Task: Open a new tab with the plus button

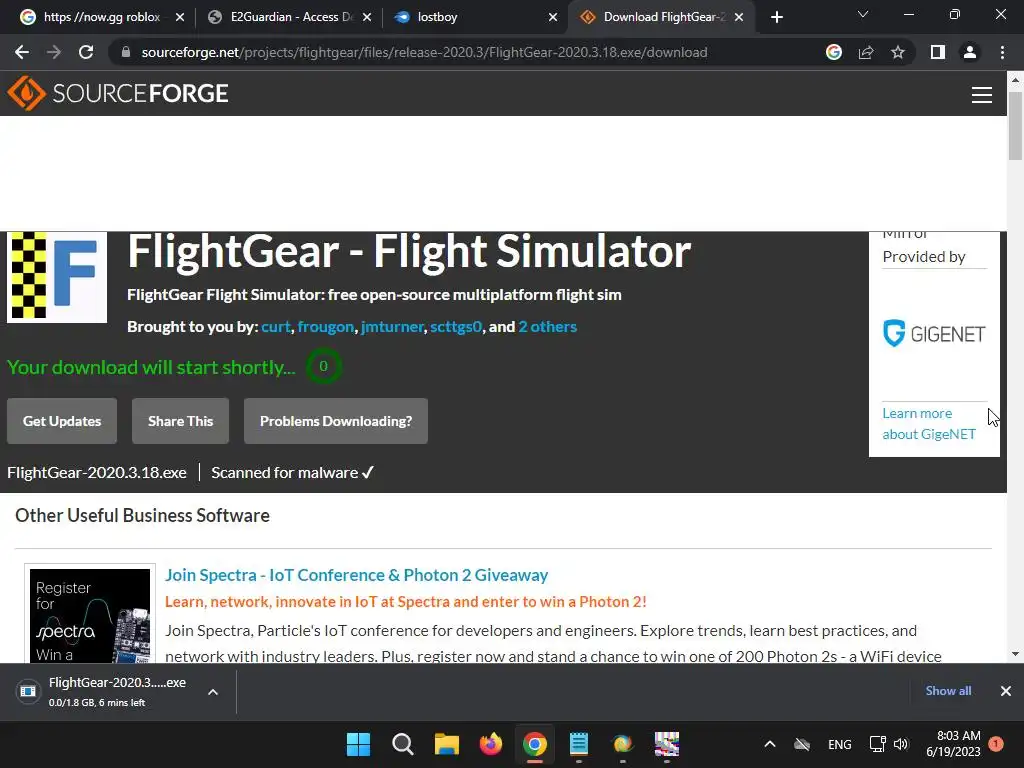Action: (776, 17)
